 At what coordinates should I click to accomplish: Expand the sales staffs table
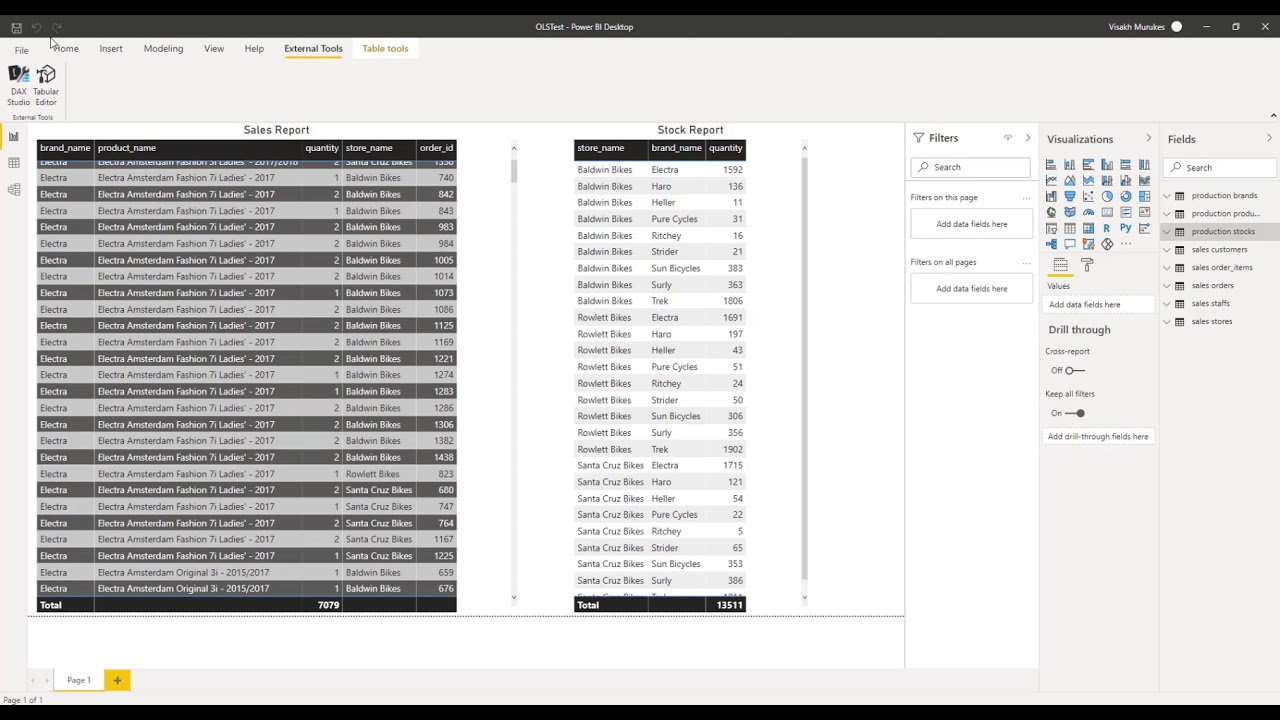coord(1166,304)
